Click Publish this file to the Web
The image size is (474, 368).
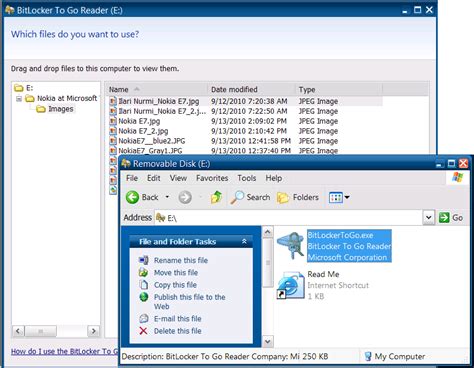coord(189,302)
